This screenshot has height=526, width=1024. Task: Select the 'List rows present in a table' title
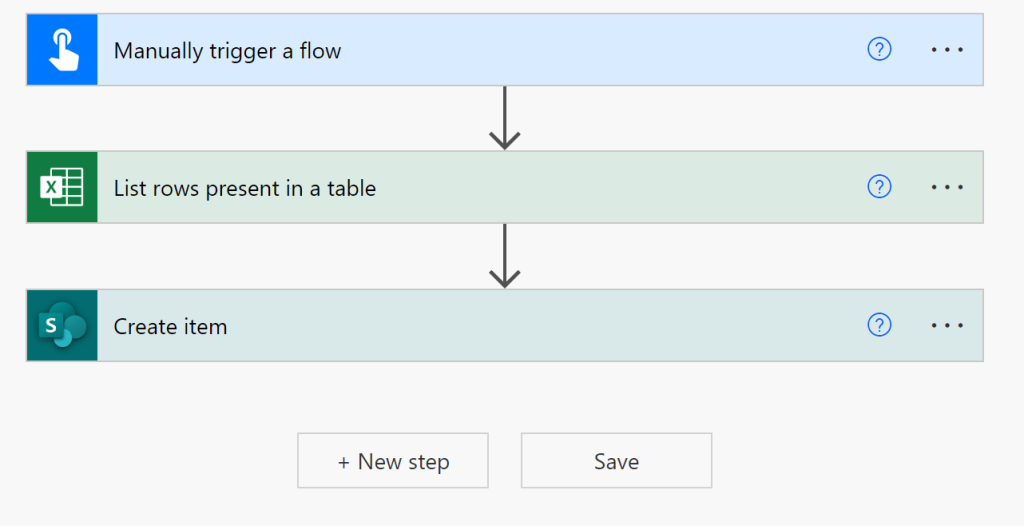(x=245, y=188)
